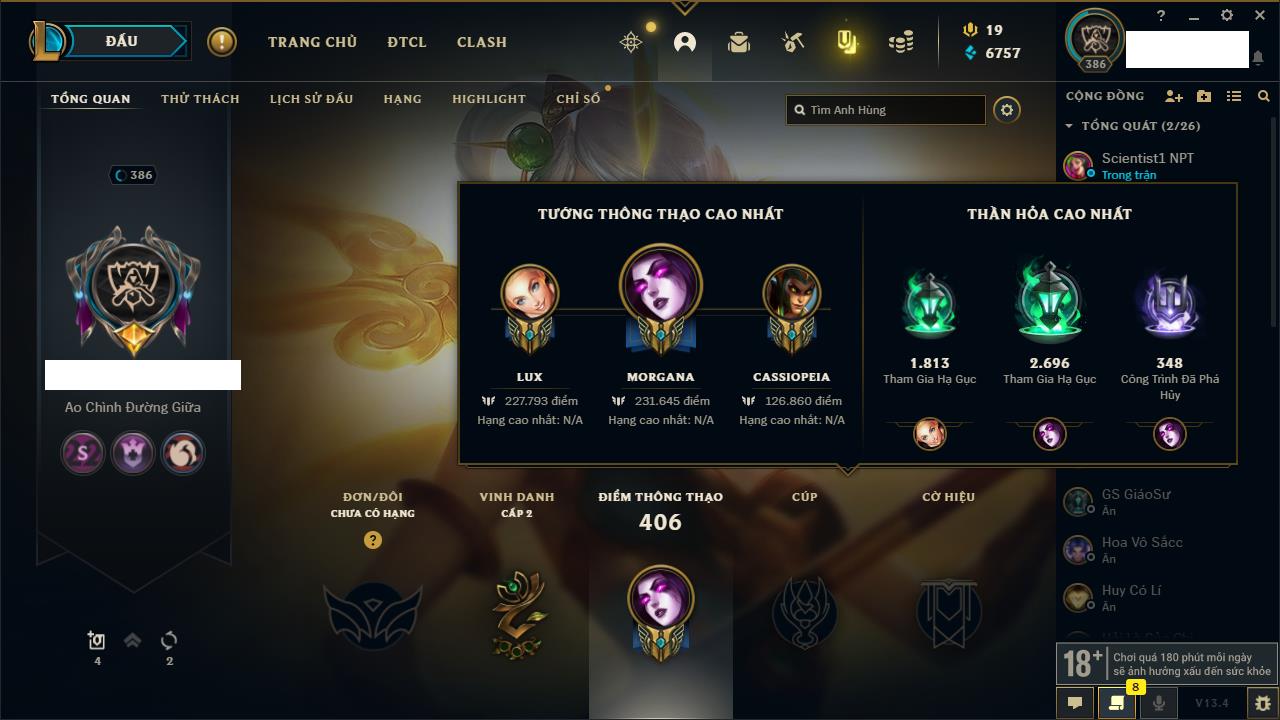
Task: Toggle the notifications bell icon
Action: [1258, 58]
